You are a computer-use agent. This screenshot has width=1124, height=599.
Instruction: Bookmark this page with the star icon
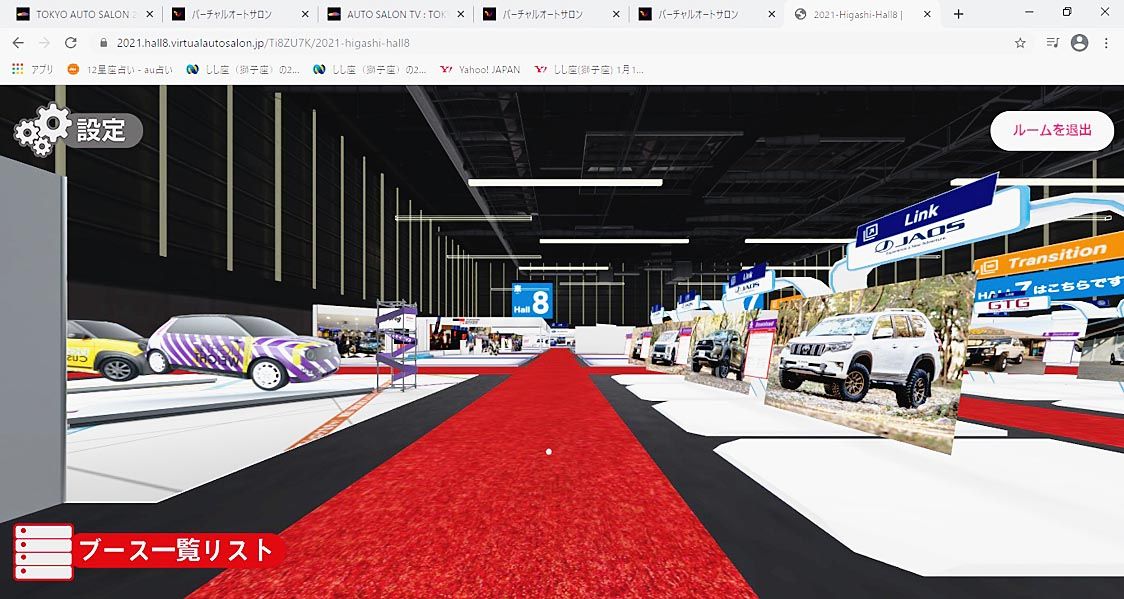tap(1020, 43)
